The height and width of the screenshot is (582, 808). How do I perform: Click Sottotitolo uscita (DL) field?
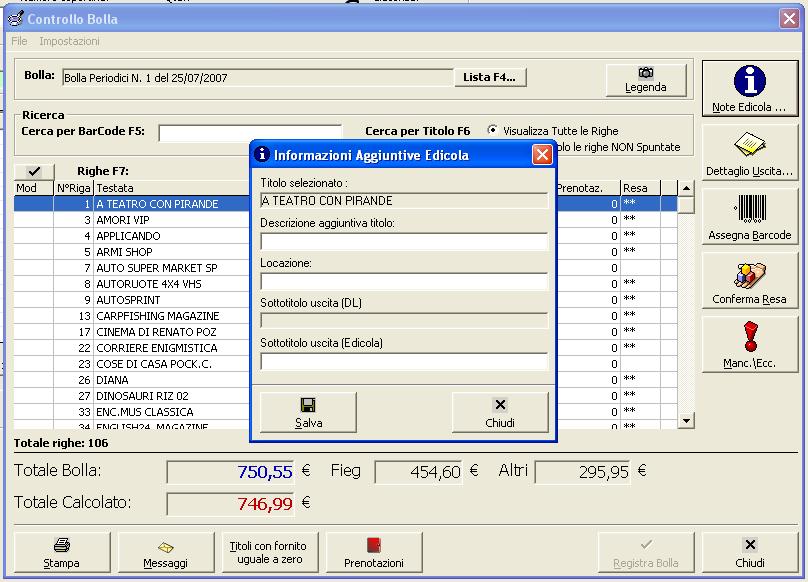click(404, 321)
